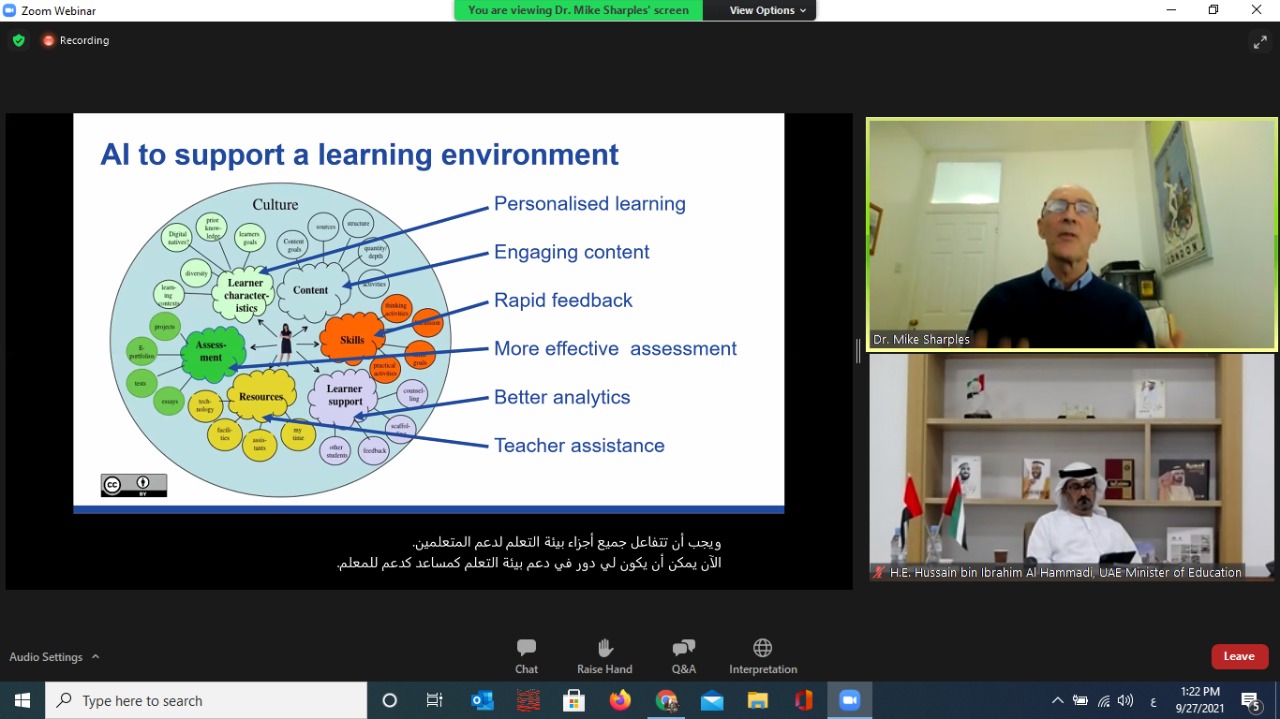Toggle the Recording indicator
1280x719 pixels.
(x=75, y=41)
